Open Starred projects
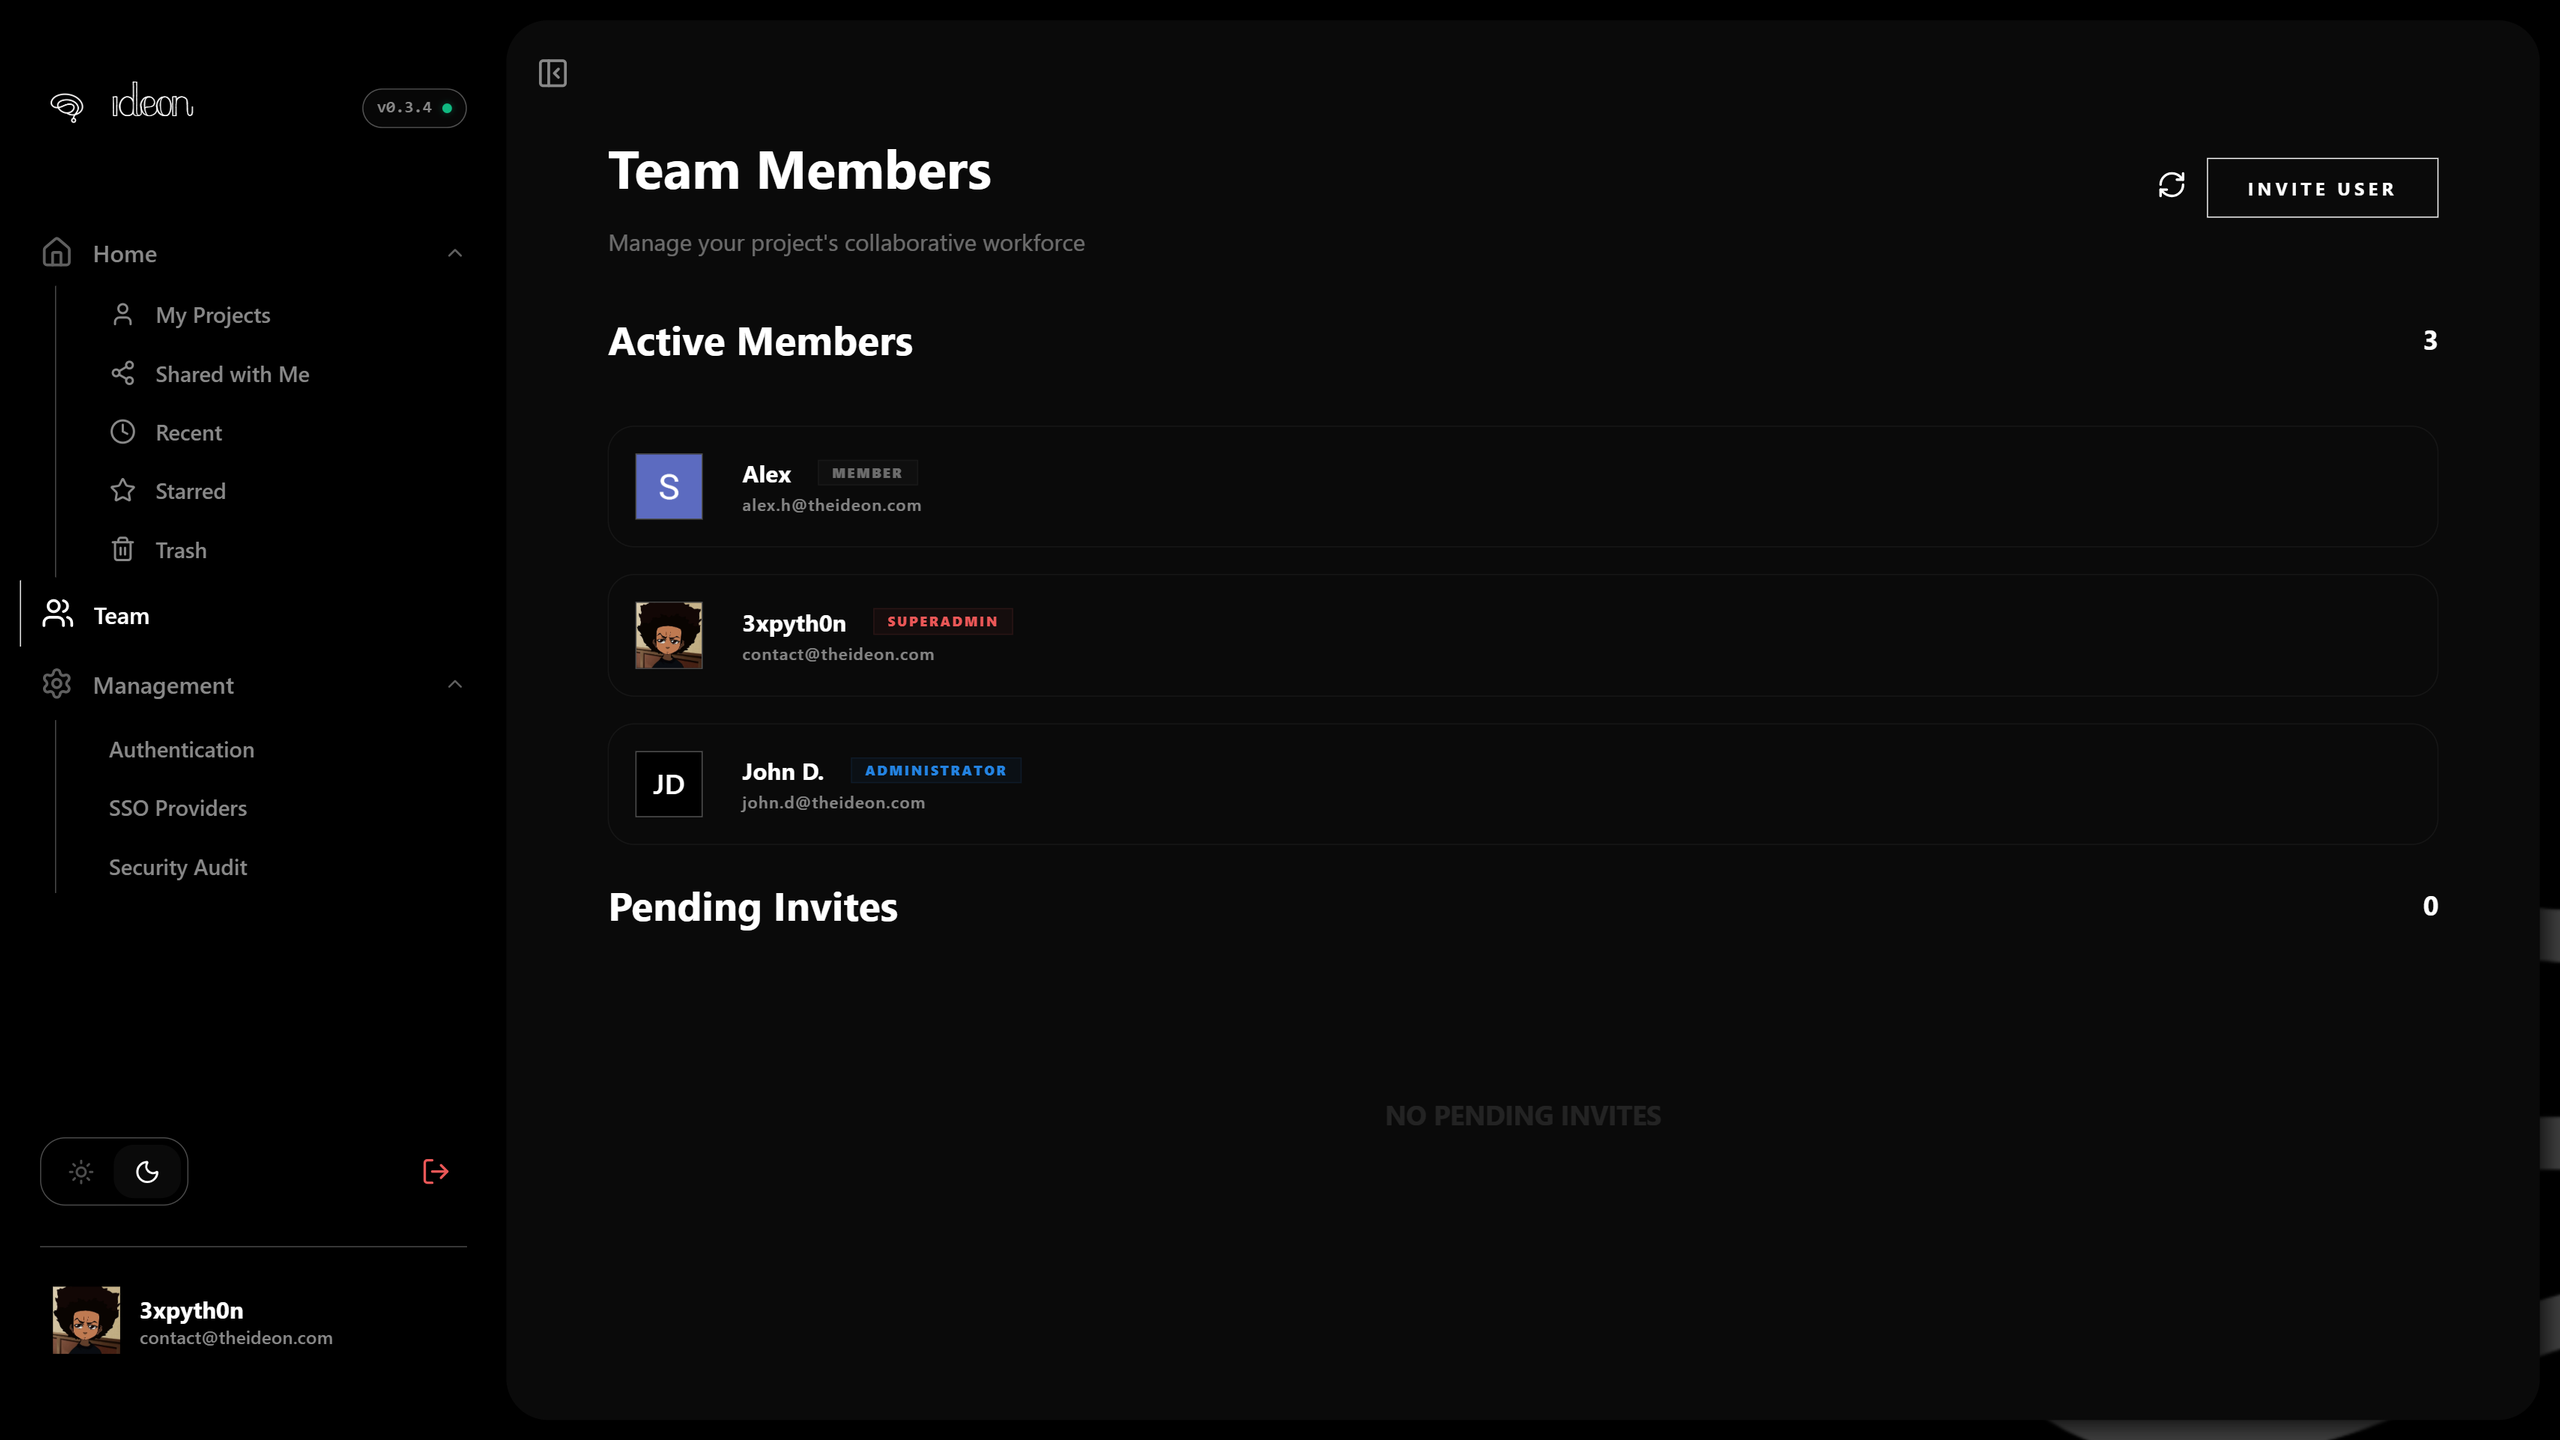2560x1440 pixels. click(190, 491)
